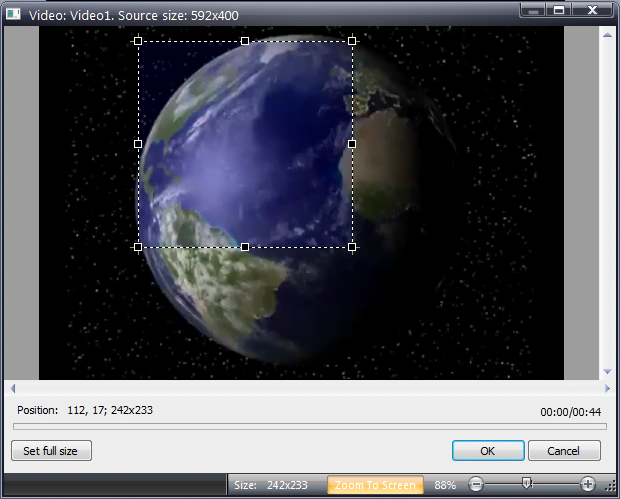Maximize the Video1 crop window

pos(559,10)
